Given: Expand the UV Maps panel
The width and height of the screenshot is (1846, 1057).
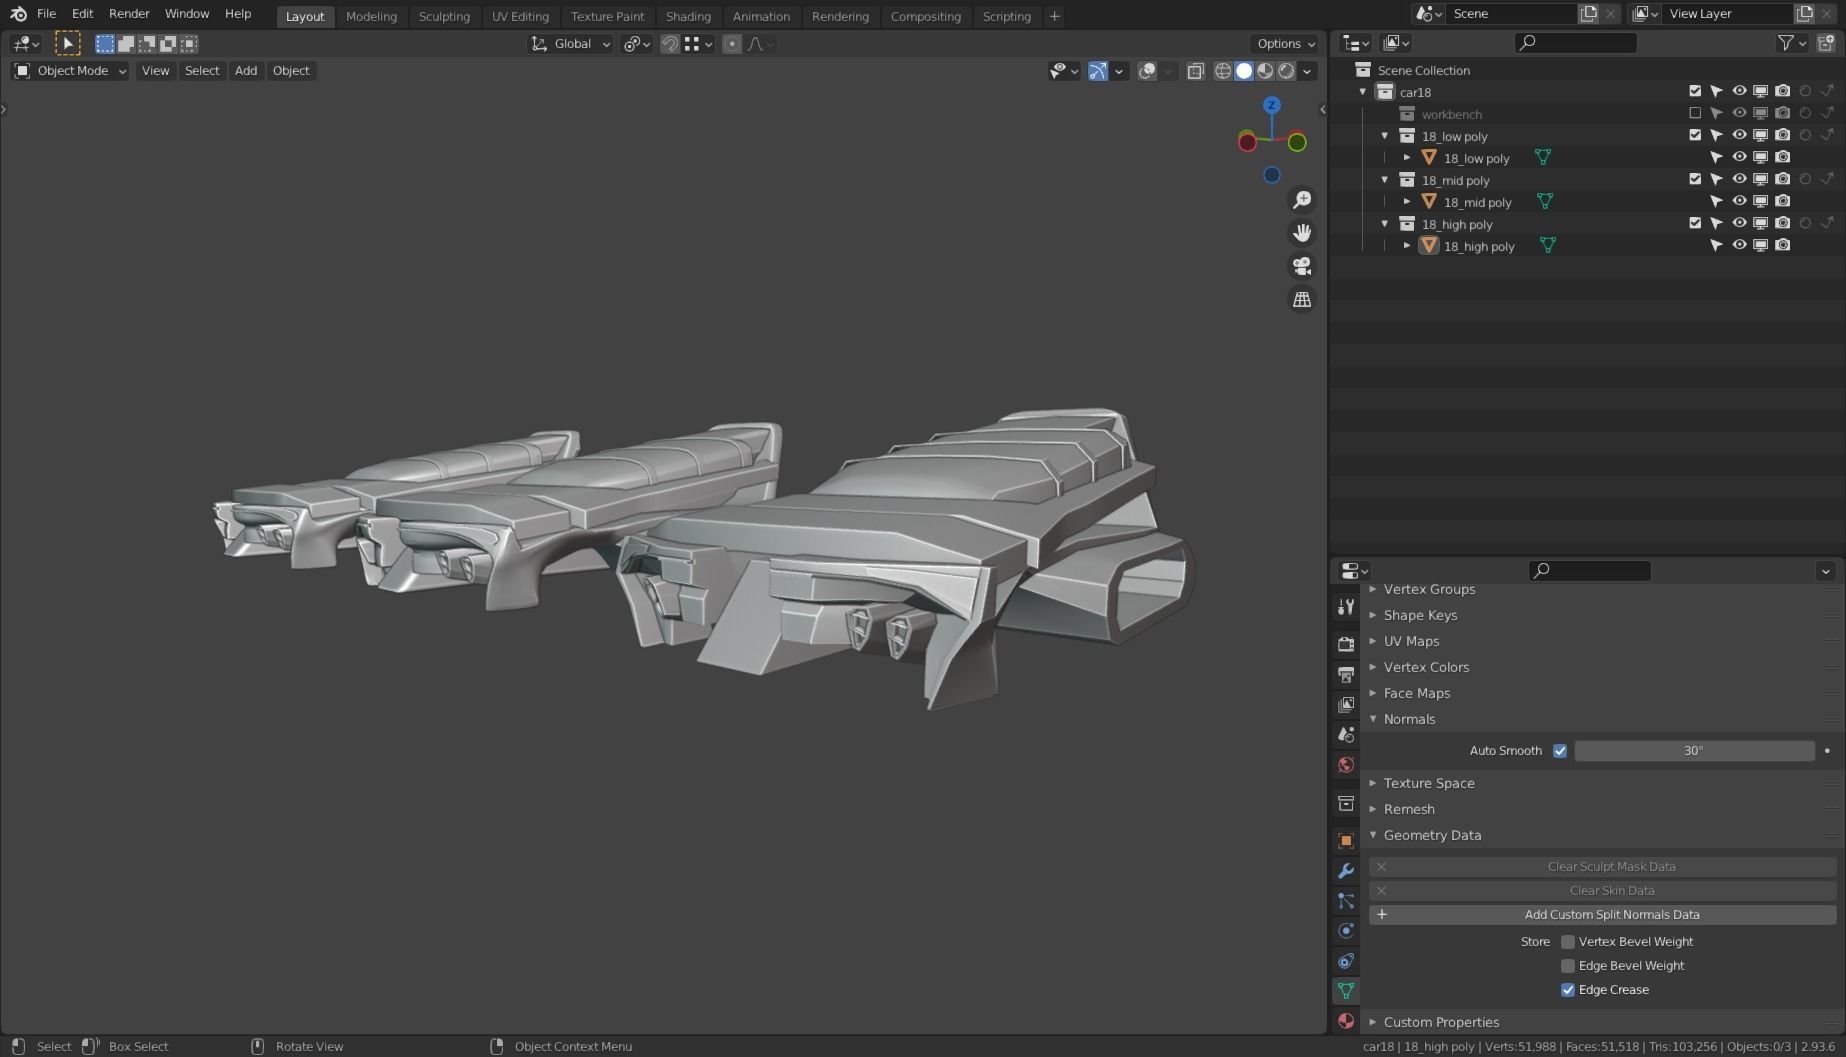Looking at the screenshot, I should (x=1411, y=641).
